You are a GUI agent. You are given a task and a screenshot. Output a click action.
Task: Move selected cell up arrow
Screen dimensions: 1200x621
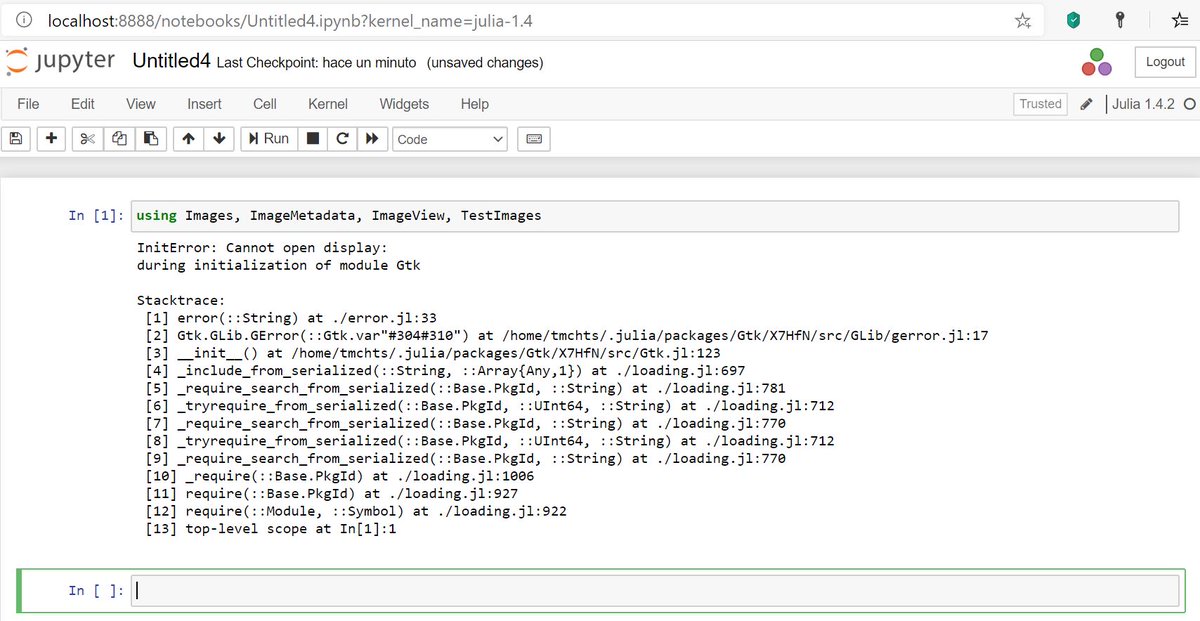(x=187, y=139)
